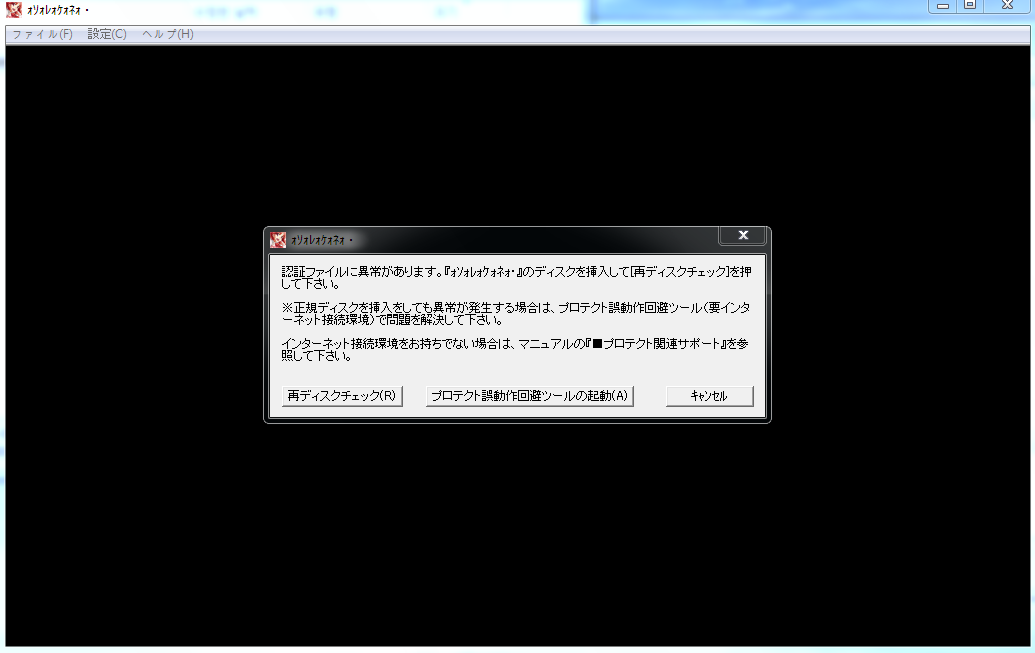Maximize the main application window
Screen dimensions: 1035x653
[x=969, y=6]
